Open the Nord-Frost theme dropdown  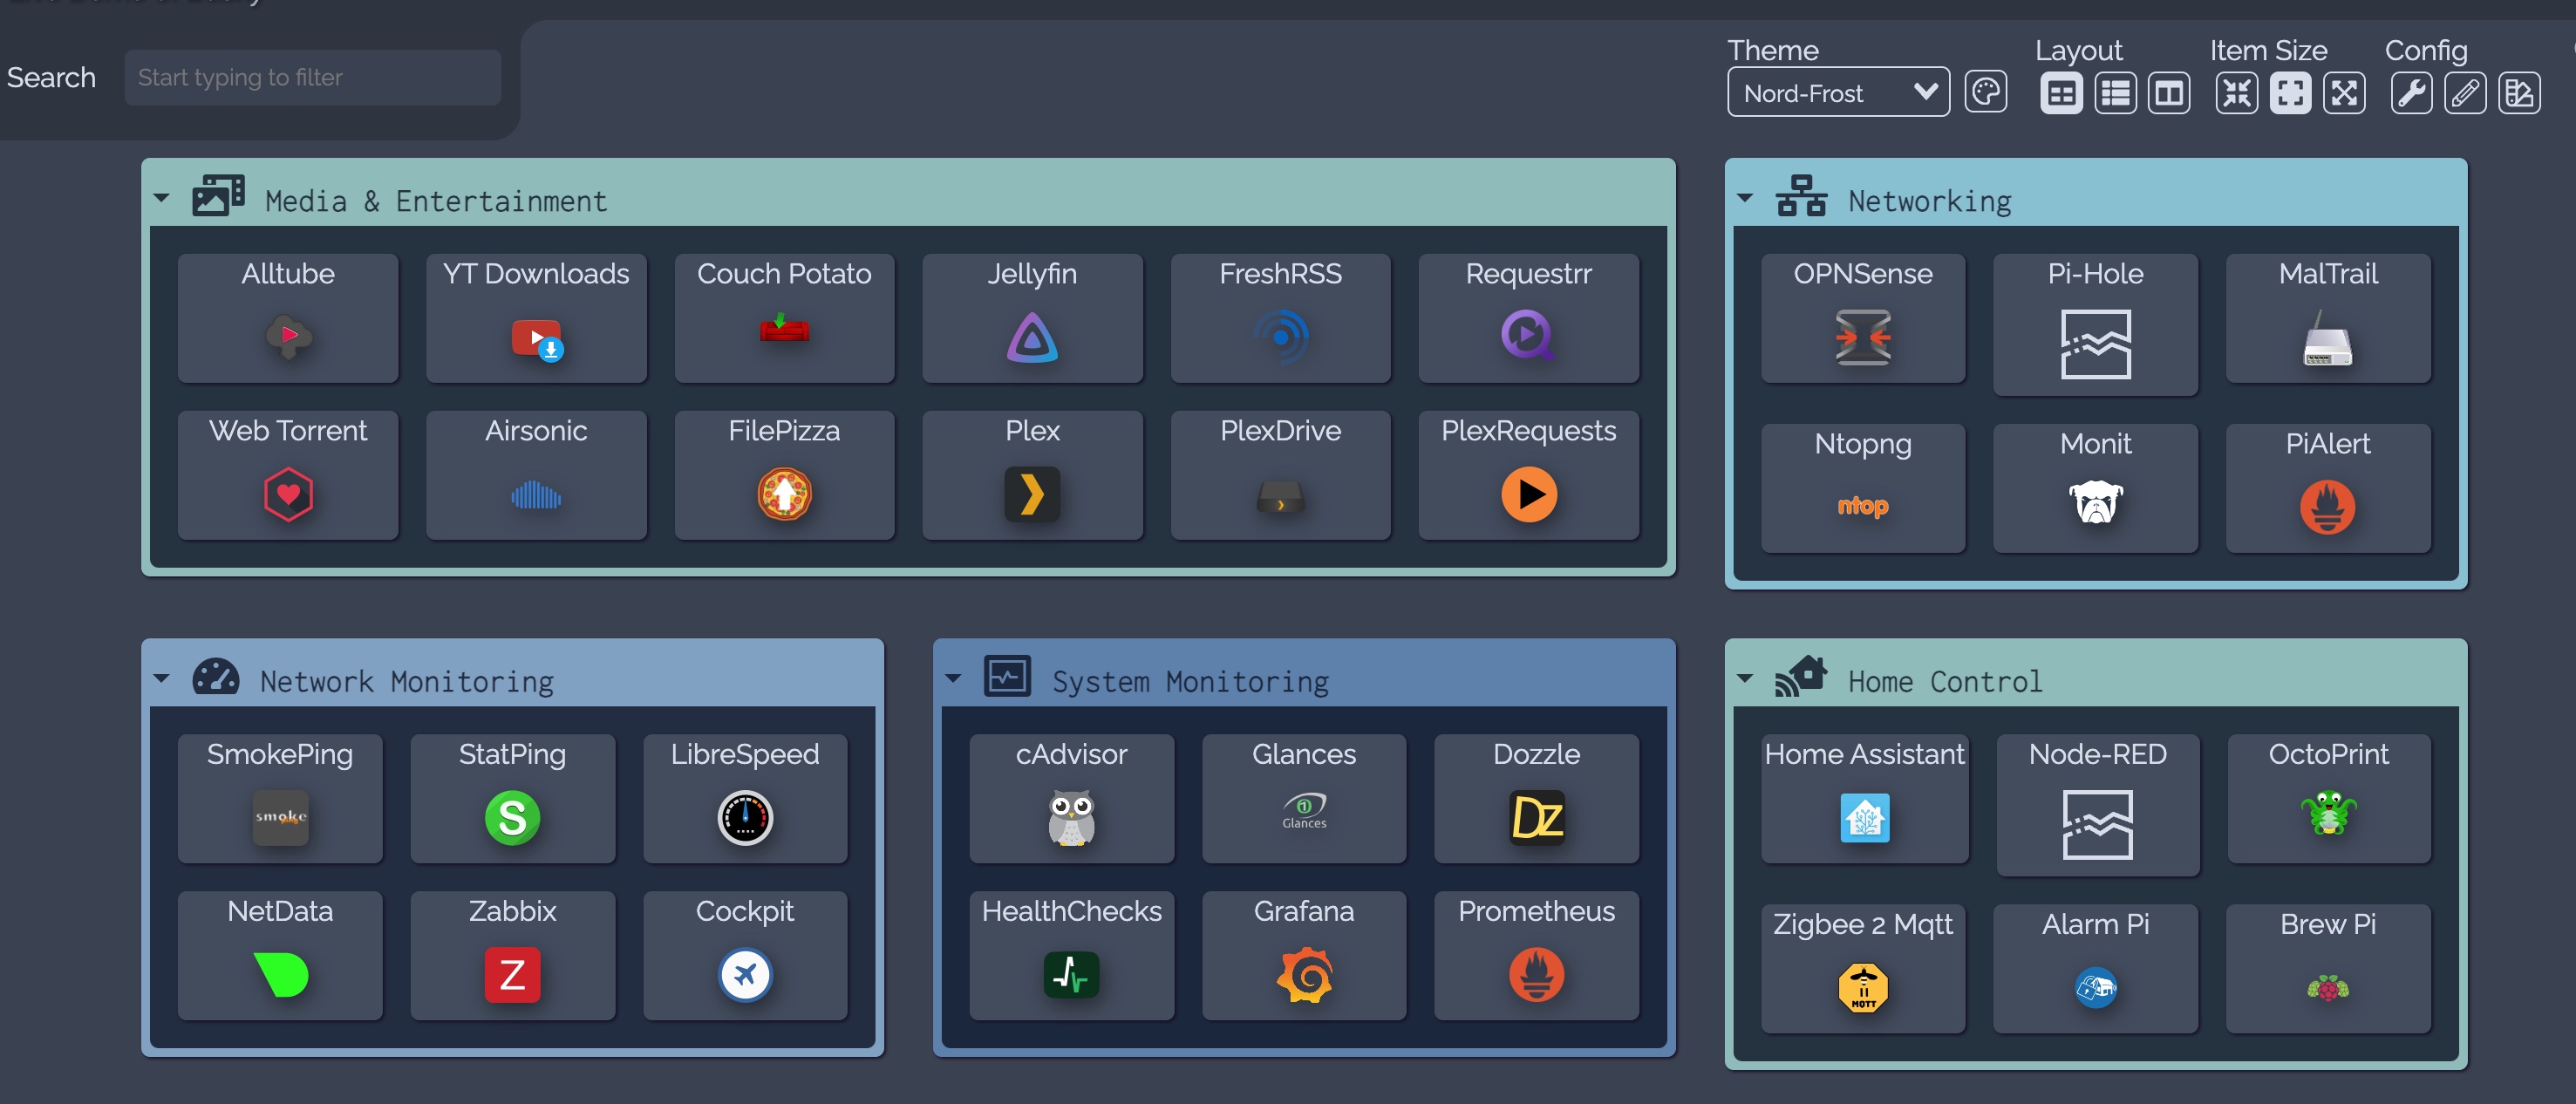coord(1838,92)
